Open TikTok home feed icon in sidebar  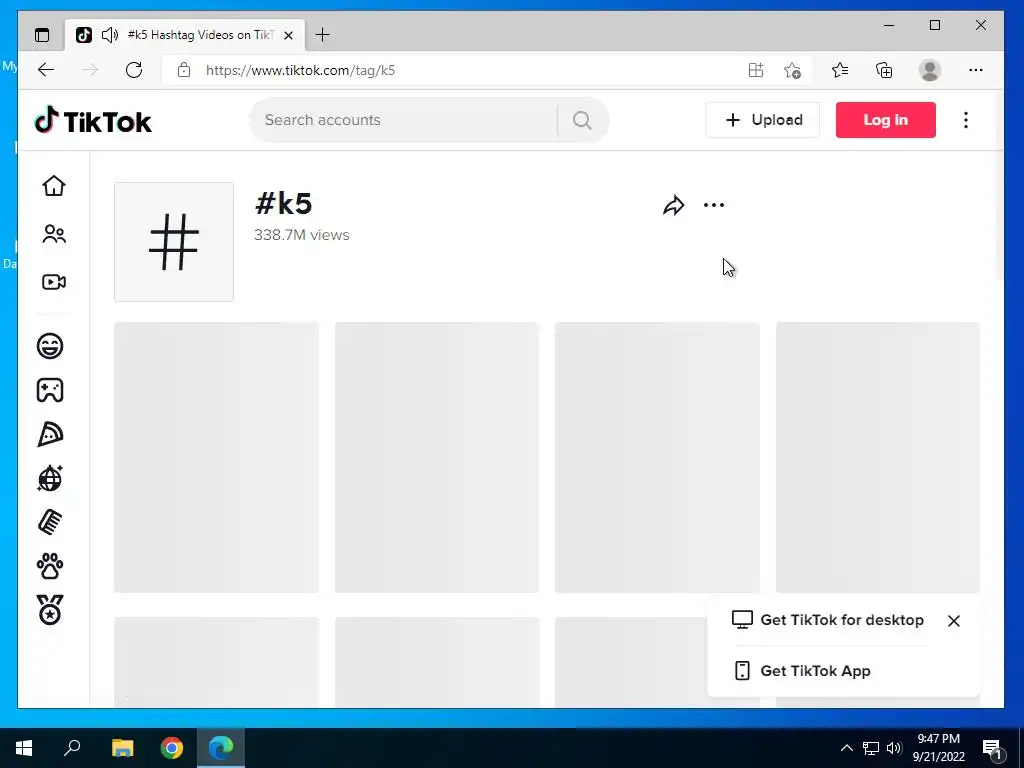click(54, 186)
